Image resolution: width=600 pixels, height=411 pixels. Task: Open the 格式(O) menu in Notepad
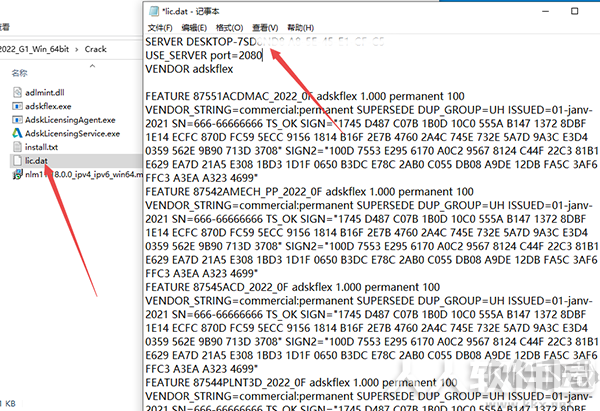click(229, 28)
